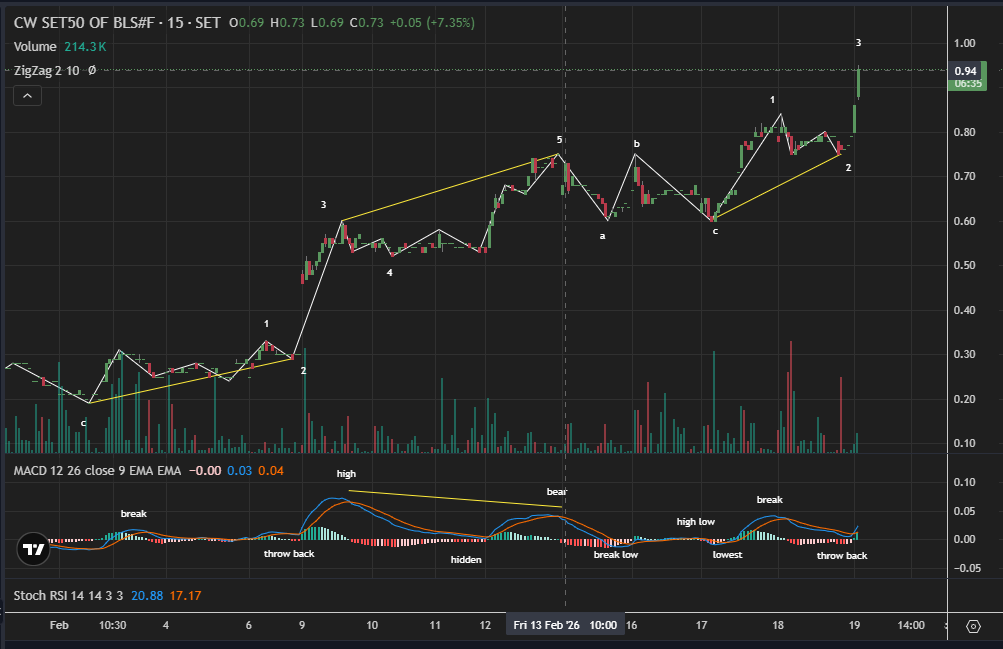
Task: Select the Stoch RSI 14 14 3 3 legend
Action: click(x=68, y=595)
